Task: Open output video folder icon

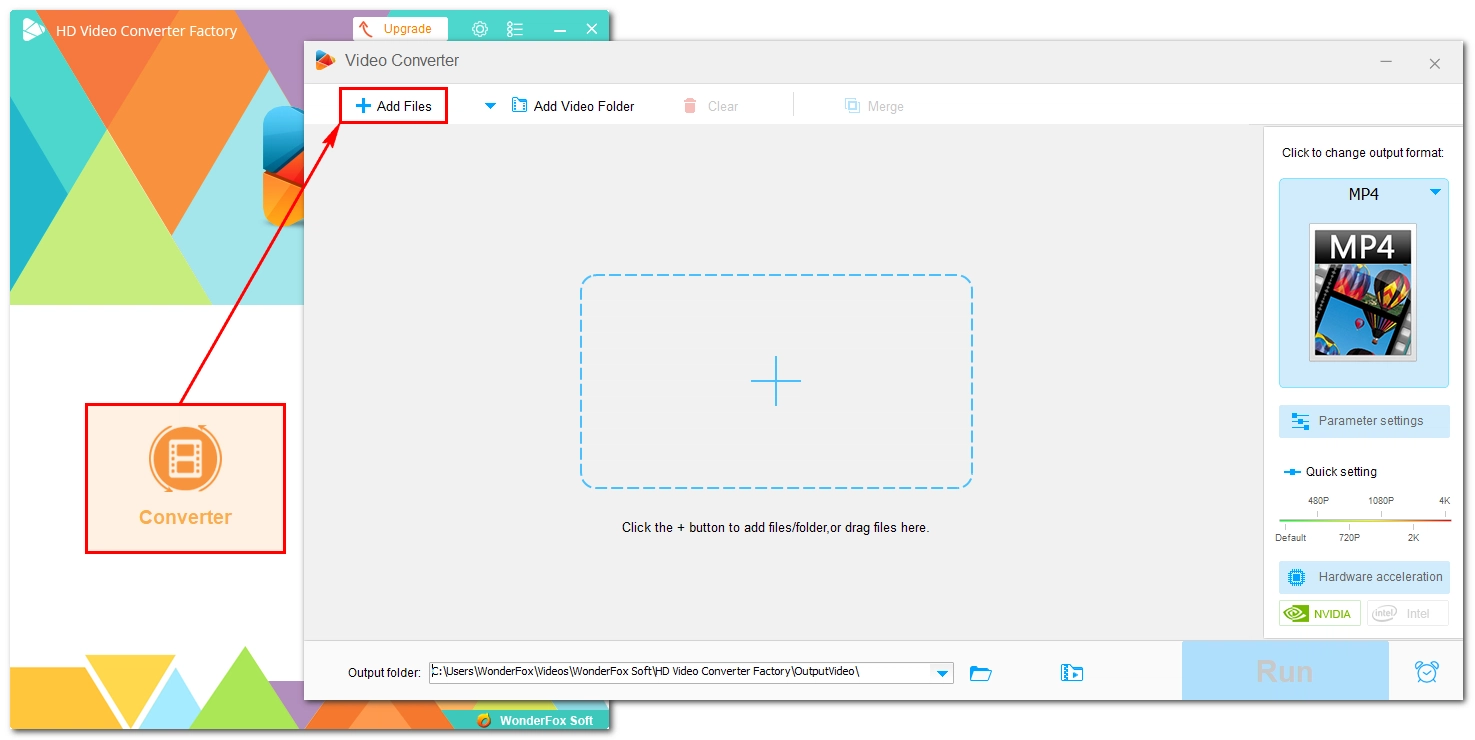Action: pos(1071,673)
